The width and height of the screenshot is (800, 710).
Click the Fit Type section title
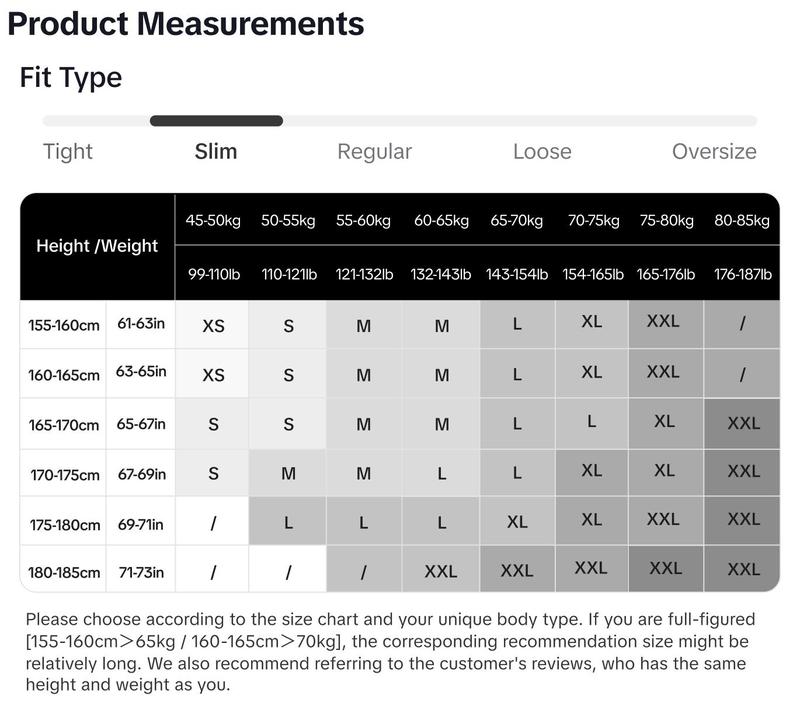(71, 78)
